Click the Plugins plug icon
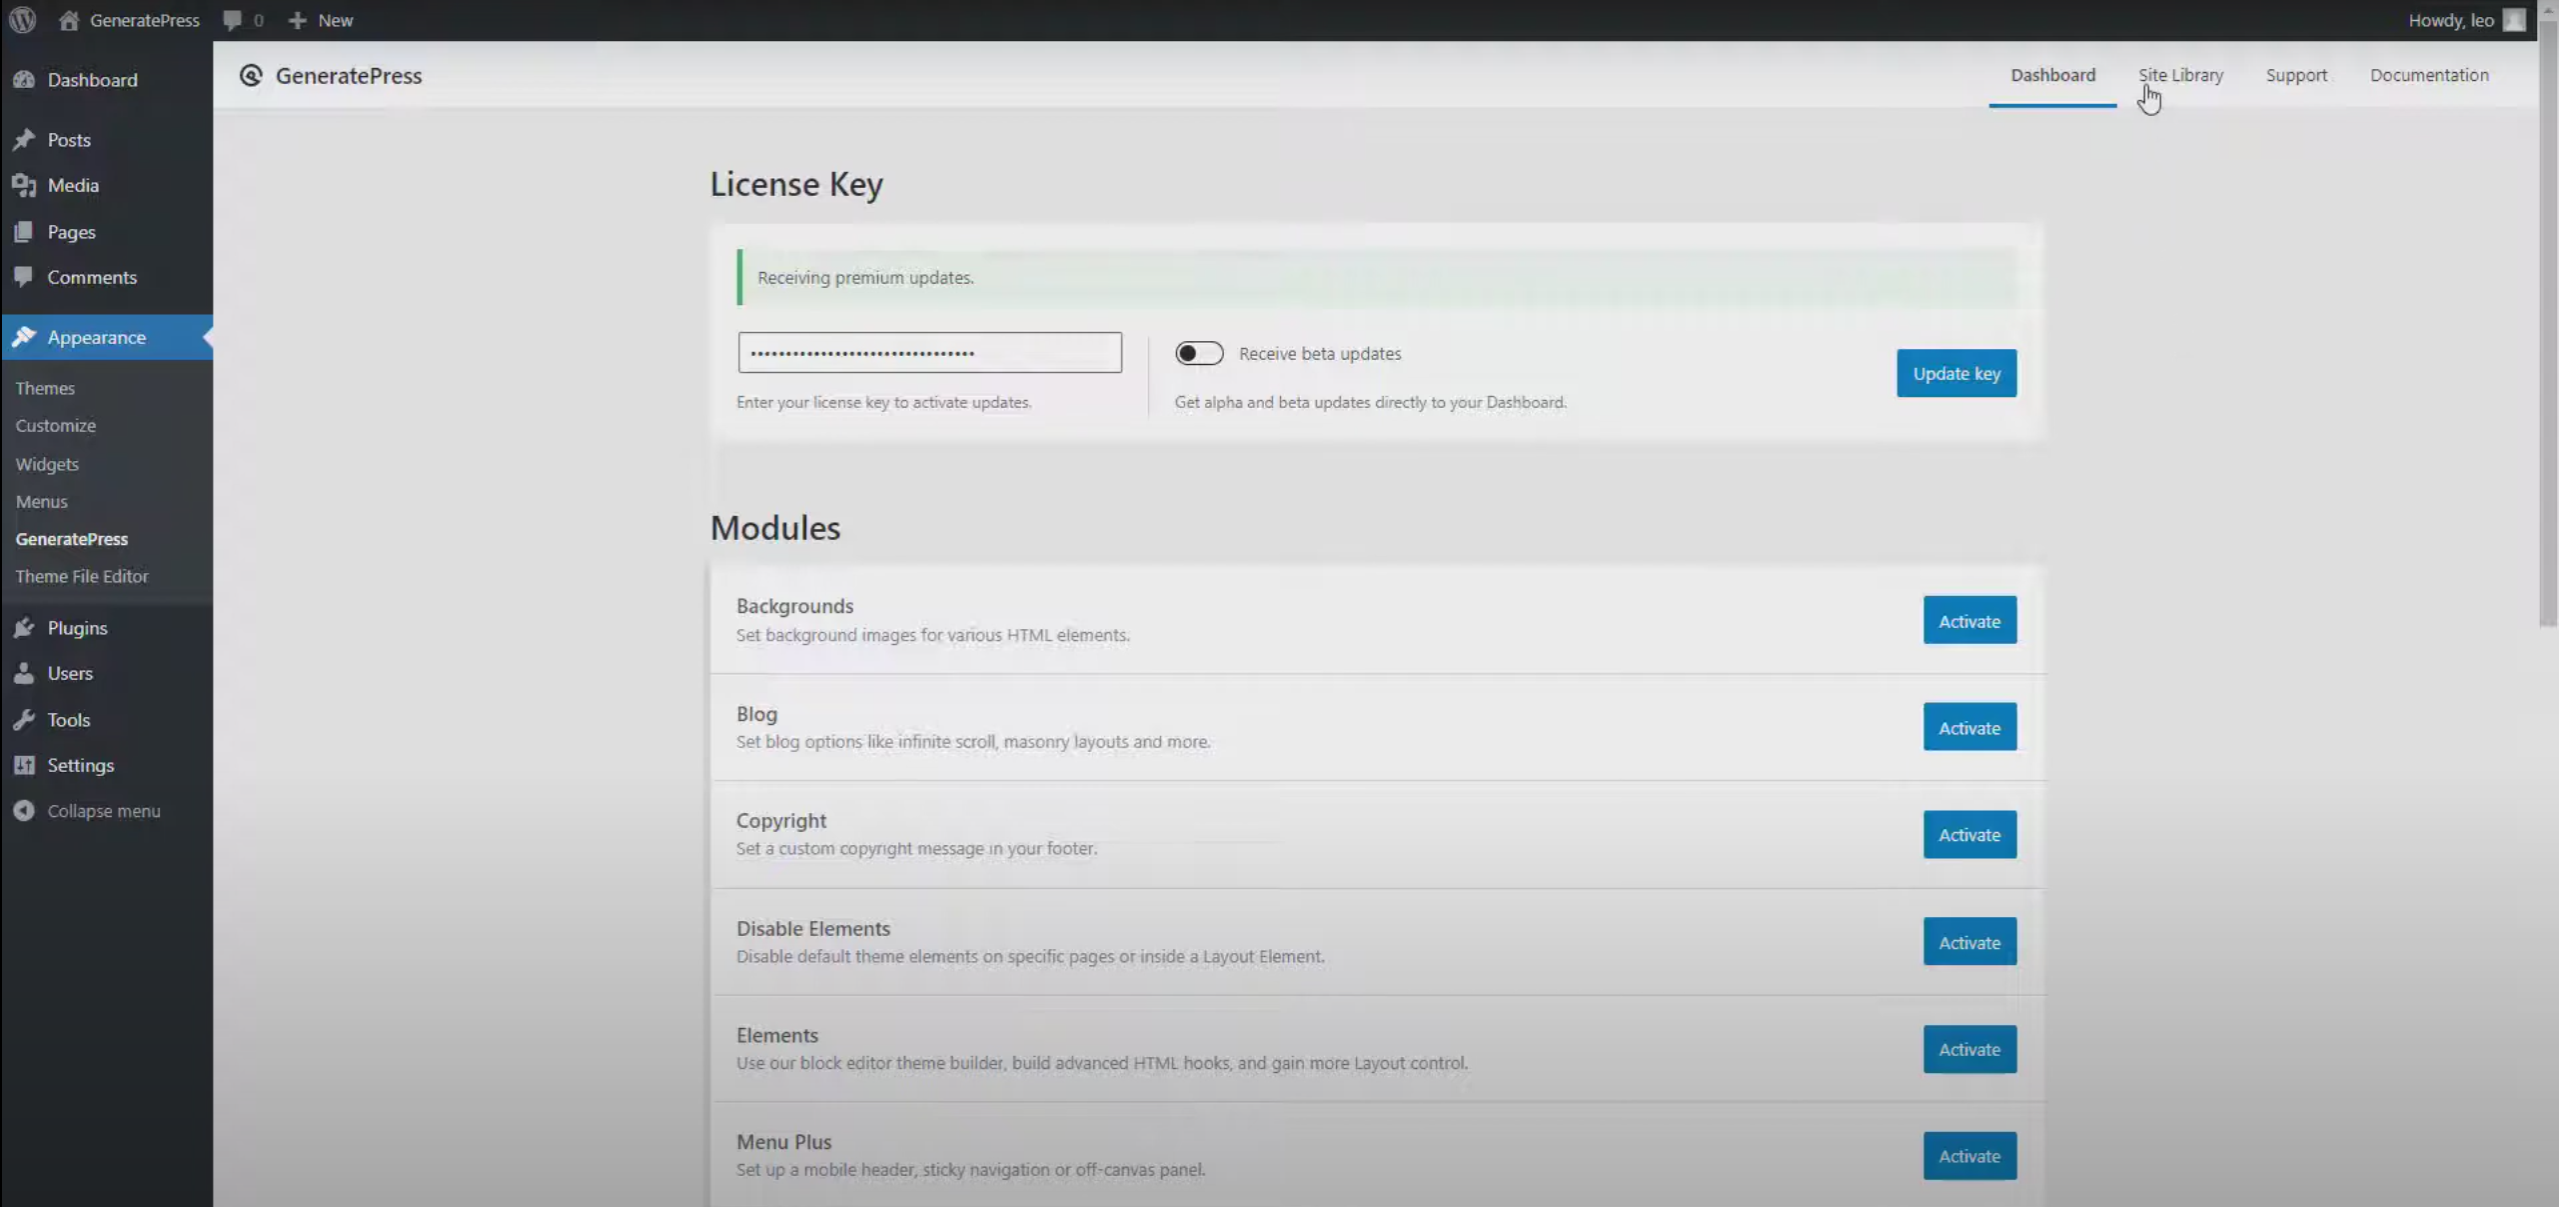 coord(24,628)
